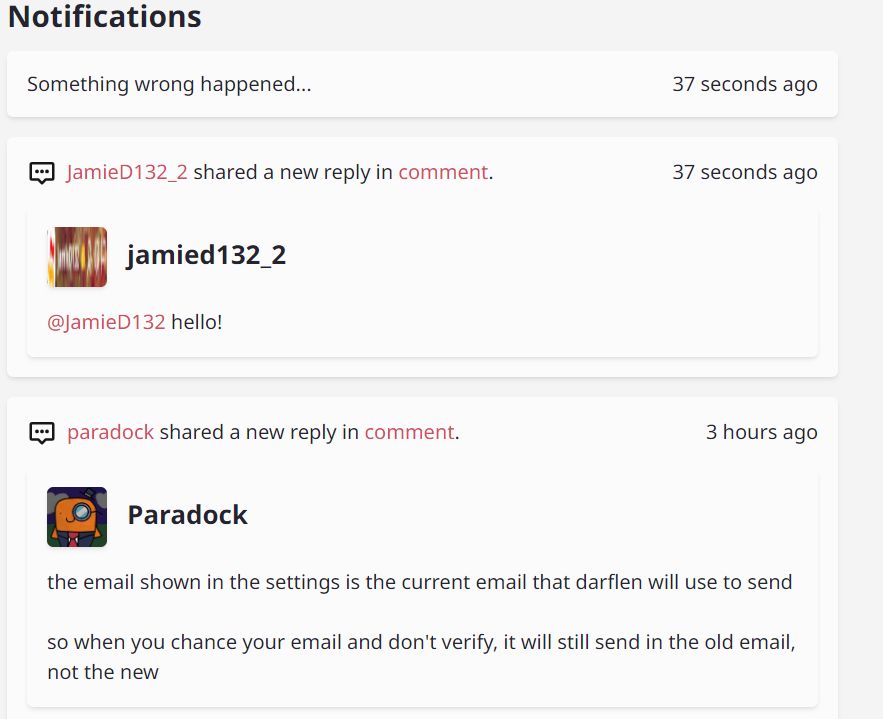Click Paradock robot avatar thumbnail
Viewport: 883px width, 719px height.
tap(77, 517)
